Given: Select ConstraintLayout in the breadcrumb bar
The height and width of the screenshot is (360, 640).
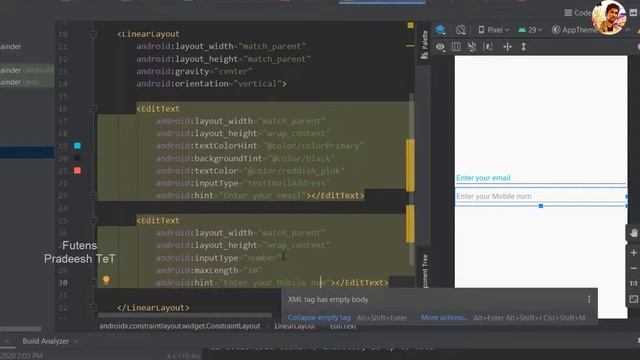Looking at the screenshot, I should [x=180, y=326].
